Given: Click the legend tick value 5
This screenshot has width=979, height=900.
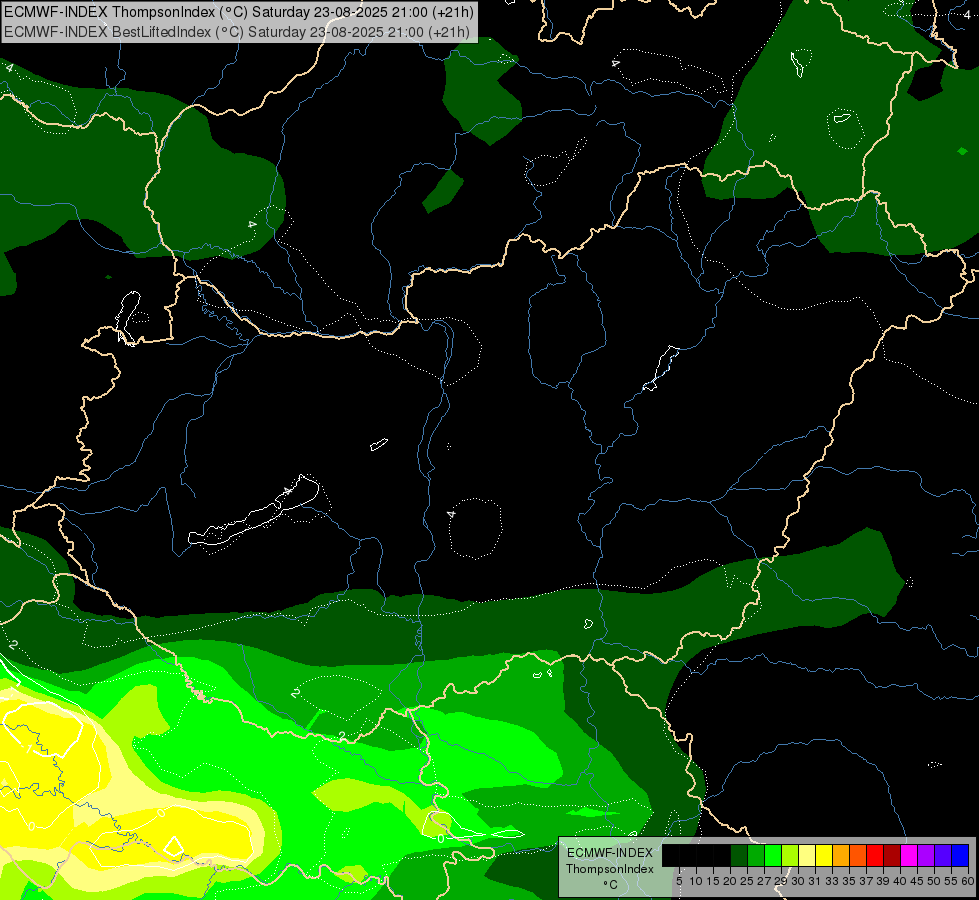Looking at the screenshot, I should 679,881.
